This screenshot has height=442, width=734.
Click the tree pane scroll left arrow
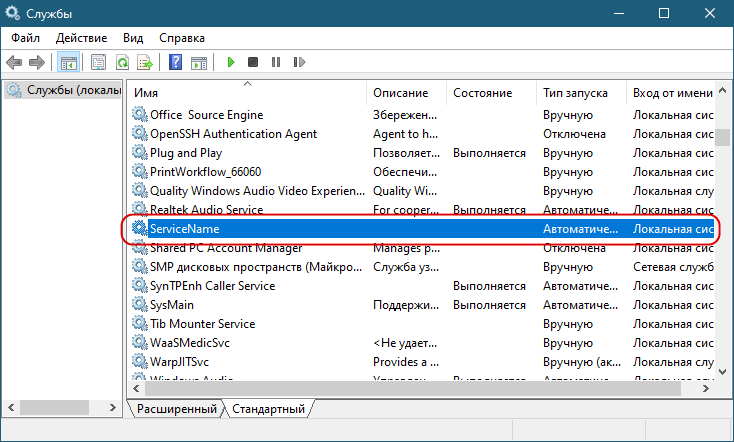[x=11, y=407]
